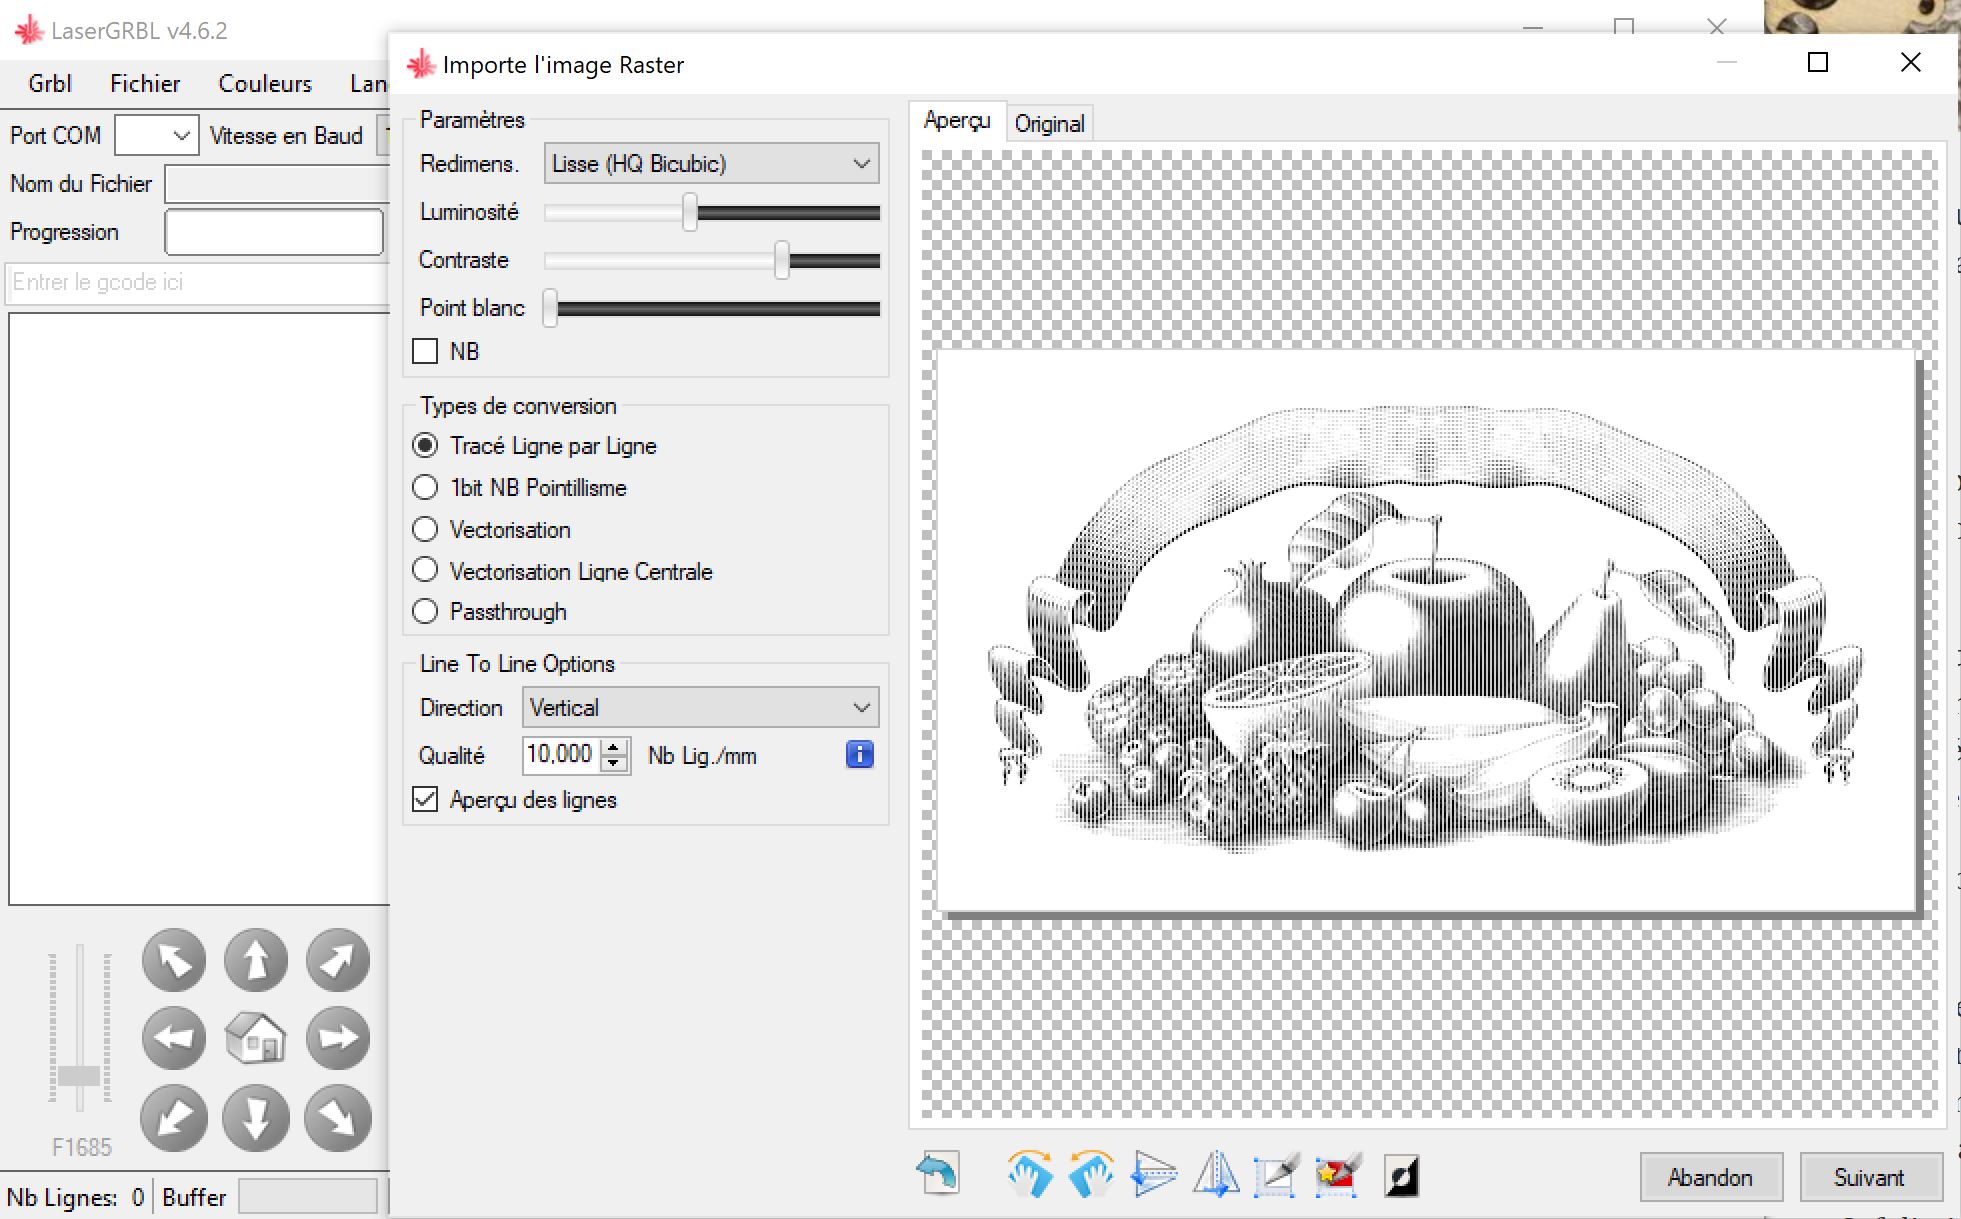
Task: Open the Fichier menu
Action: [x=145, y=83]
